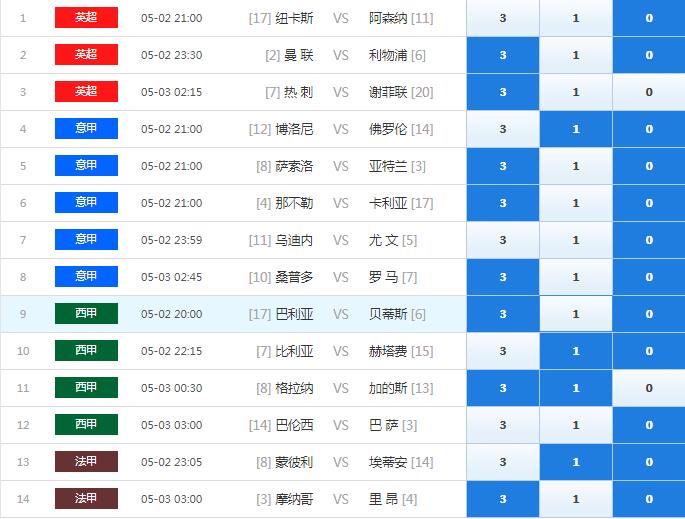Open away team 贝蒂斯
The image size is (685, 519).
click(x=388, y=314)
